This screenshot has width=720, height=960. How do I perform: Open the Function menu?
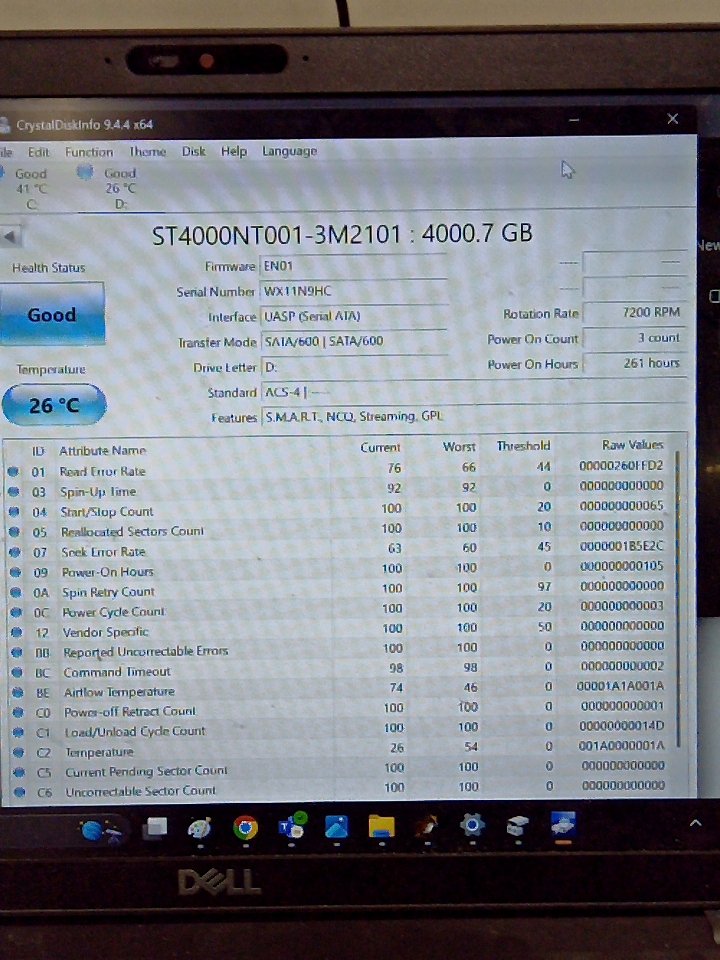coord(89,152)
